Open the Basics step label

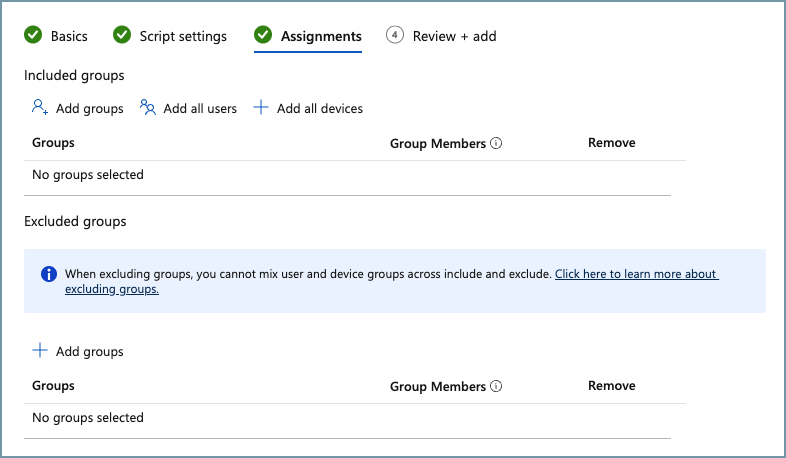point(69,37)
